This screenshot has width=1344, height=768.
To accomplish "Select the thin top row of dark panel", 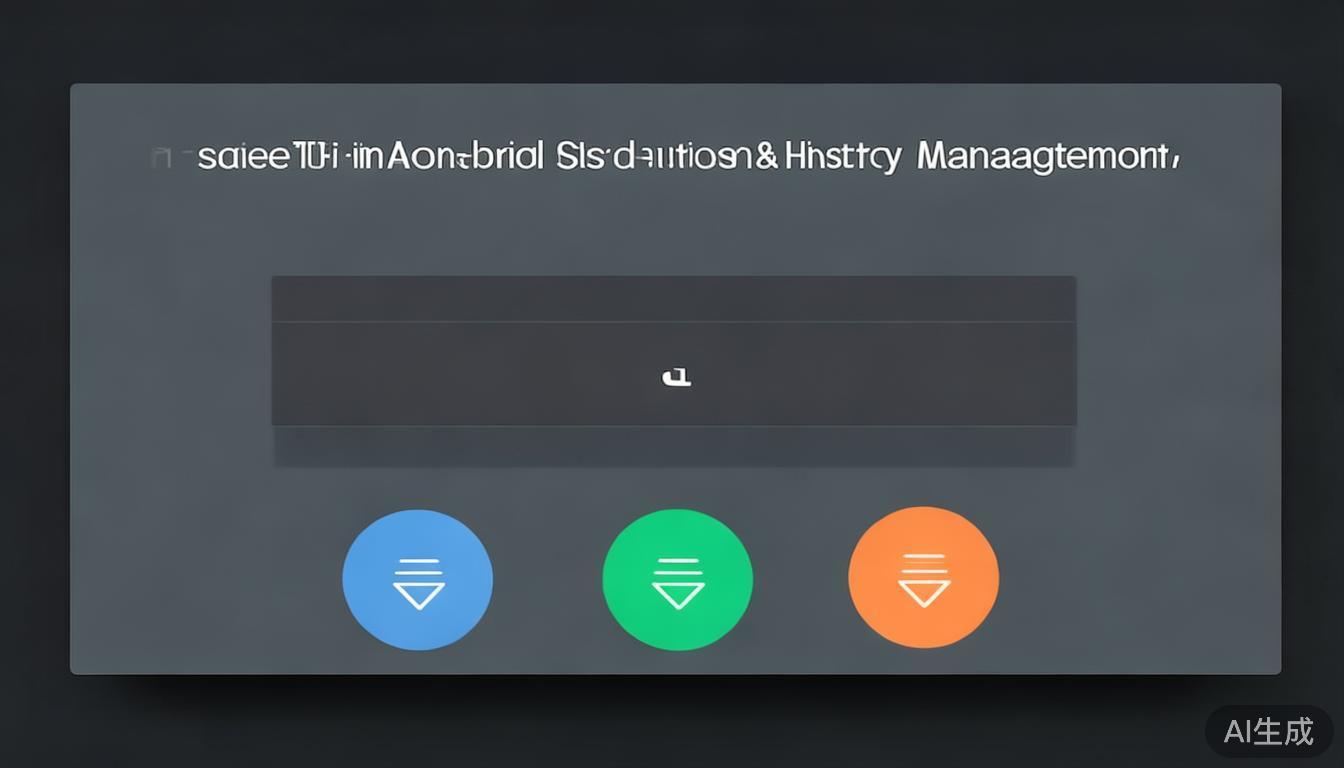I will (x=674, y=299).
